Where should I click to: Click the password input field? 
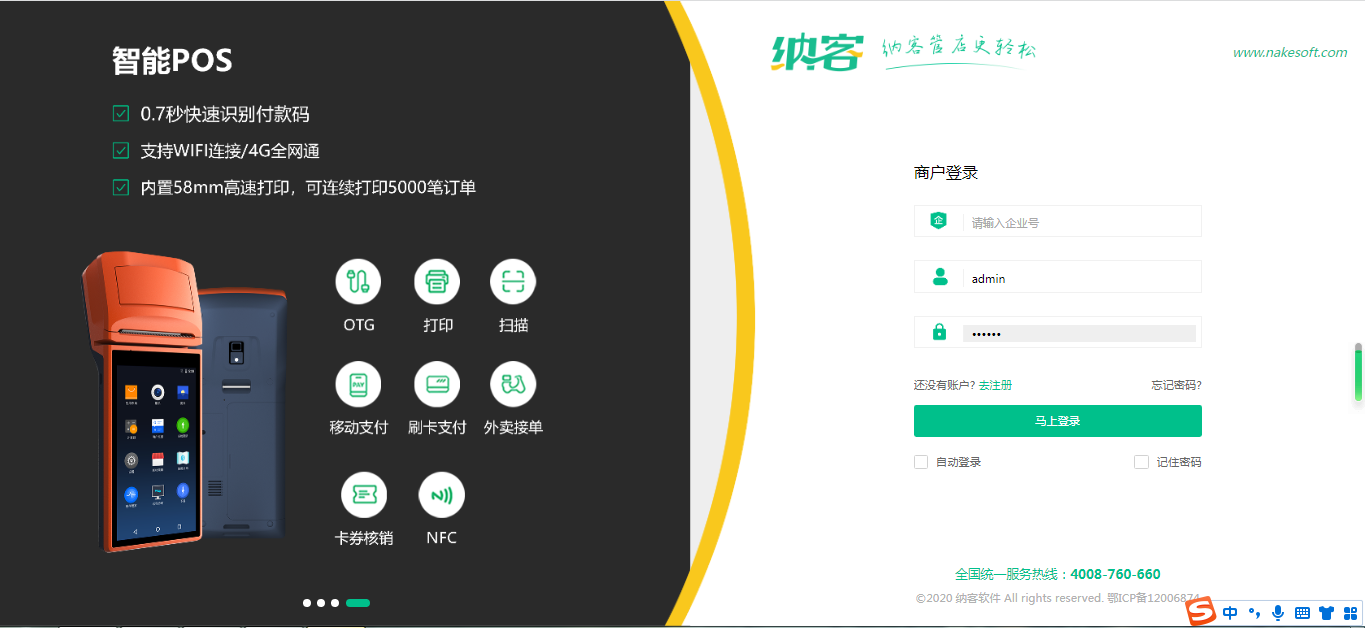1078,333
